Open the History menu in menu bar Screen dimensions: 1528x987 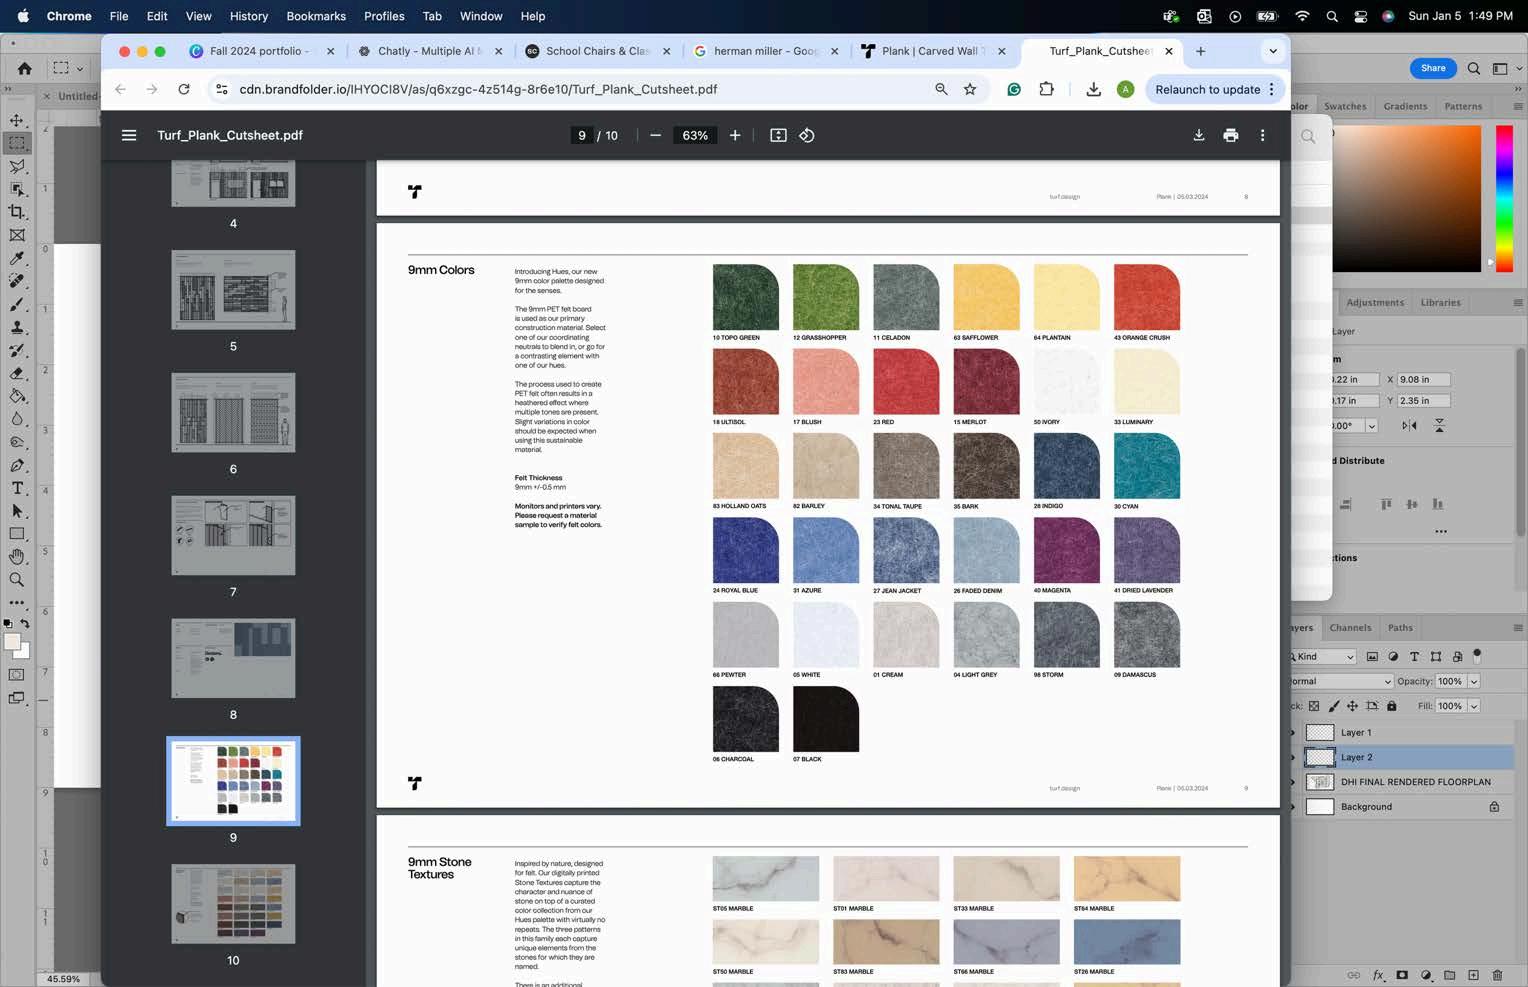point(249,16)
